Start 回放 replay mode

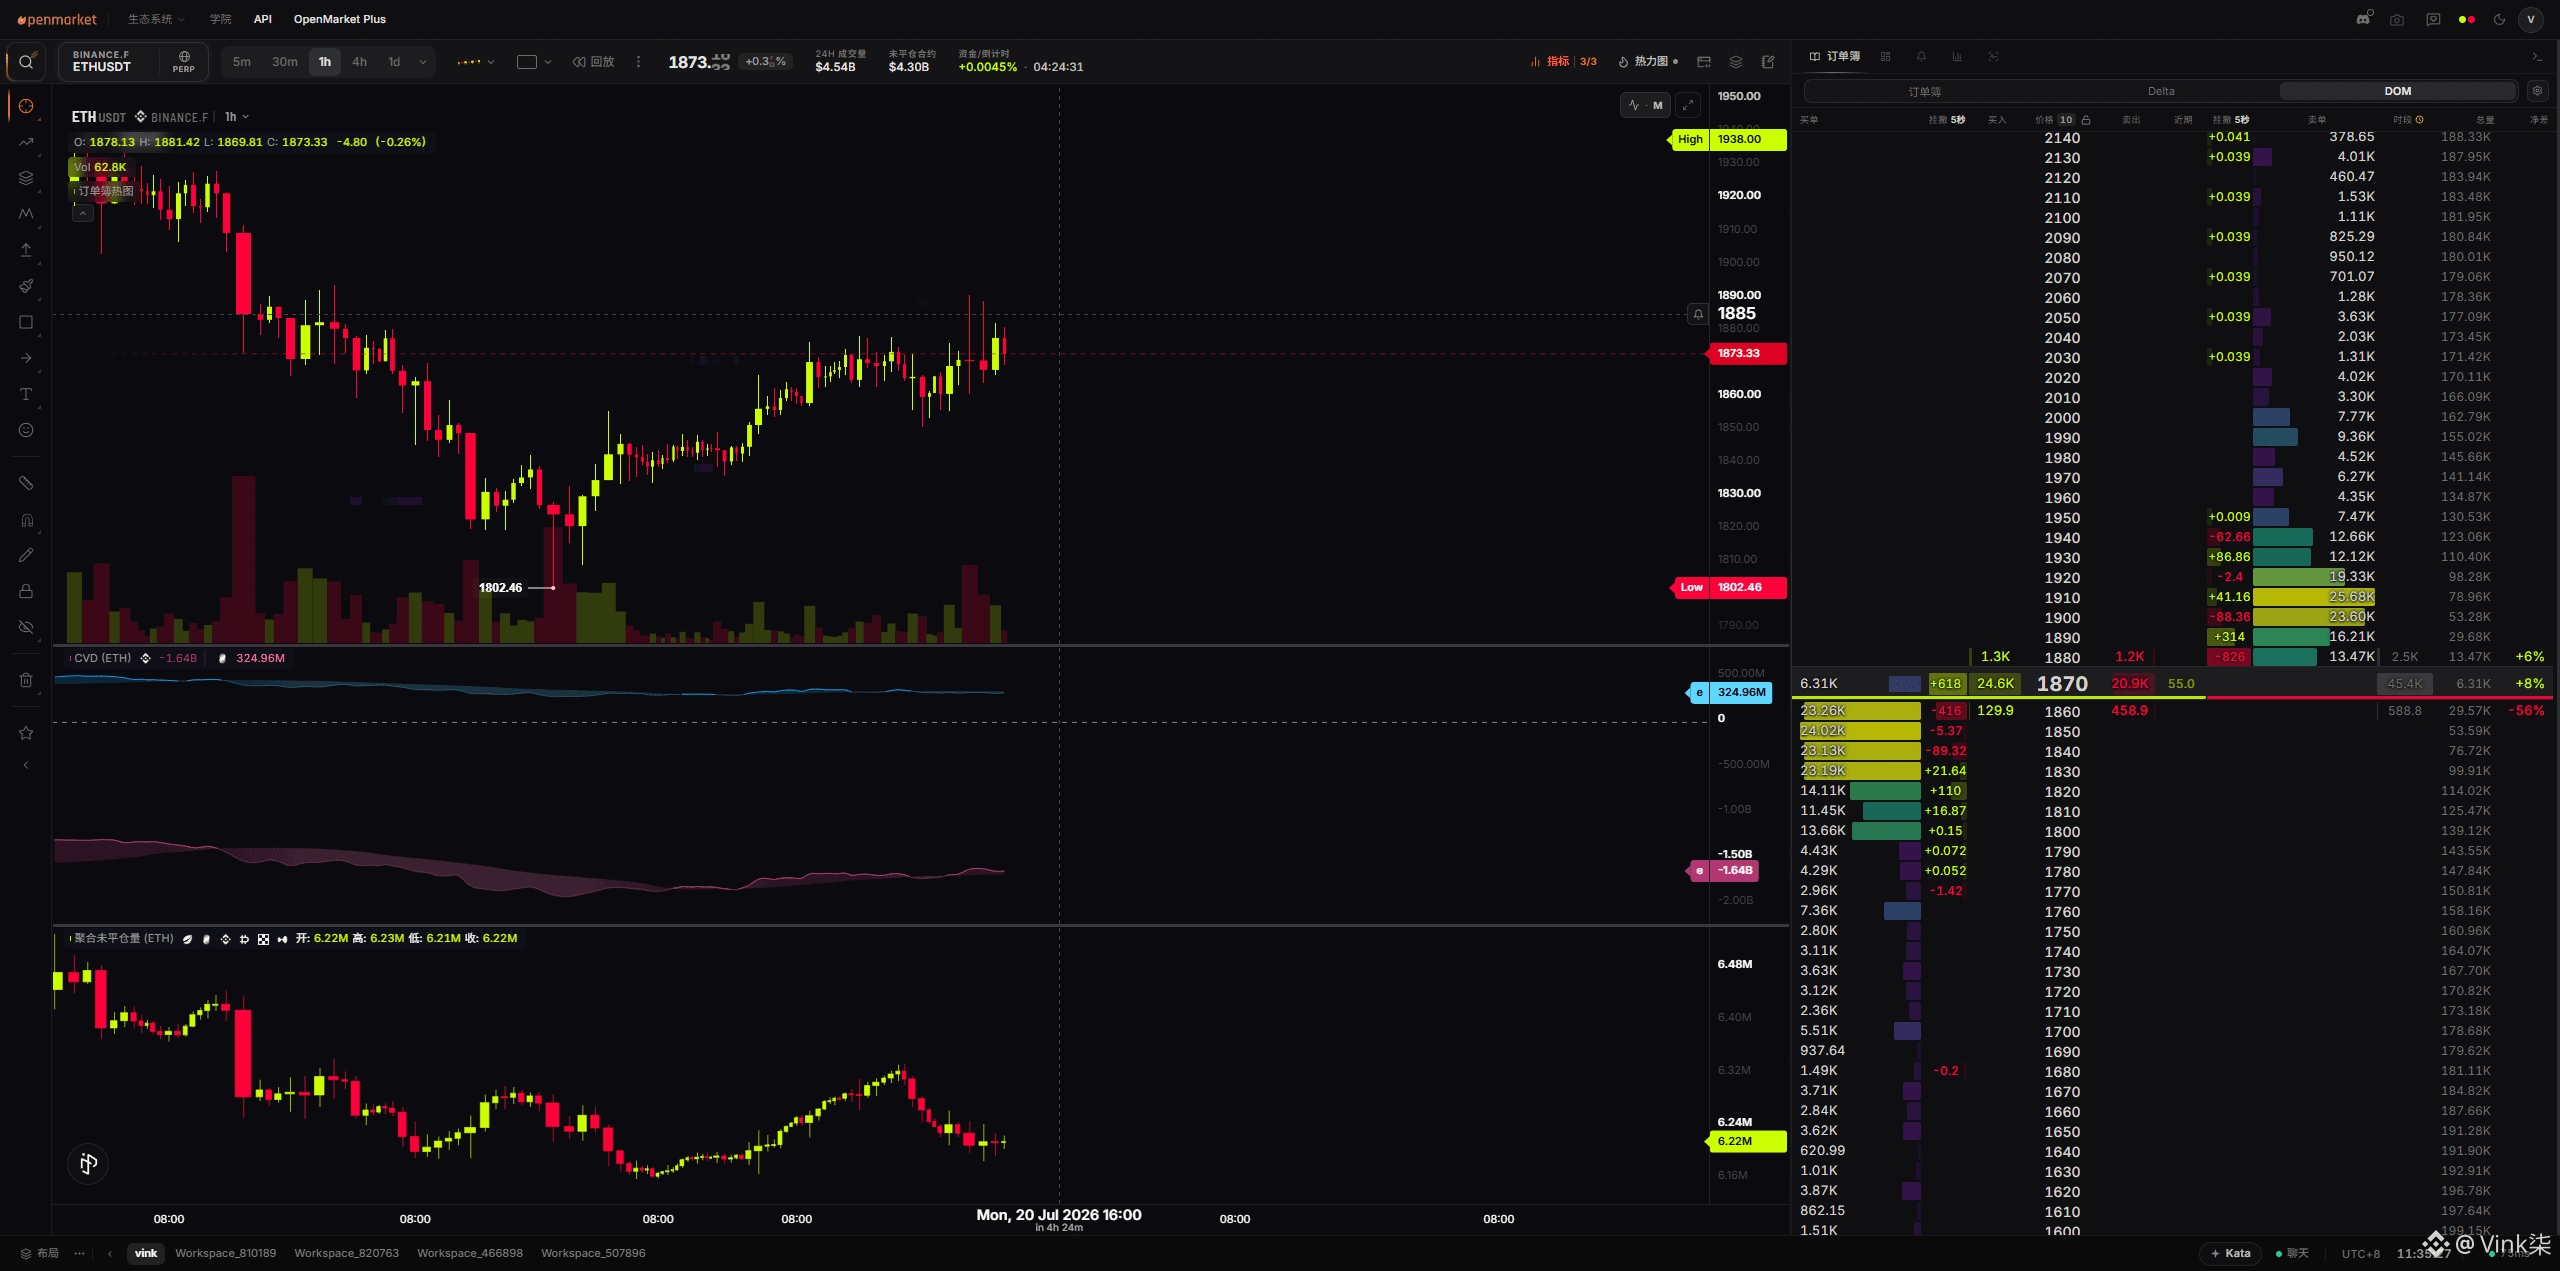pos(593,62)
